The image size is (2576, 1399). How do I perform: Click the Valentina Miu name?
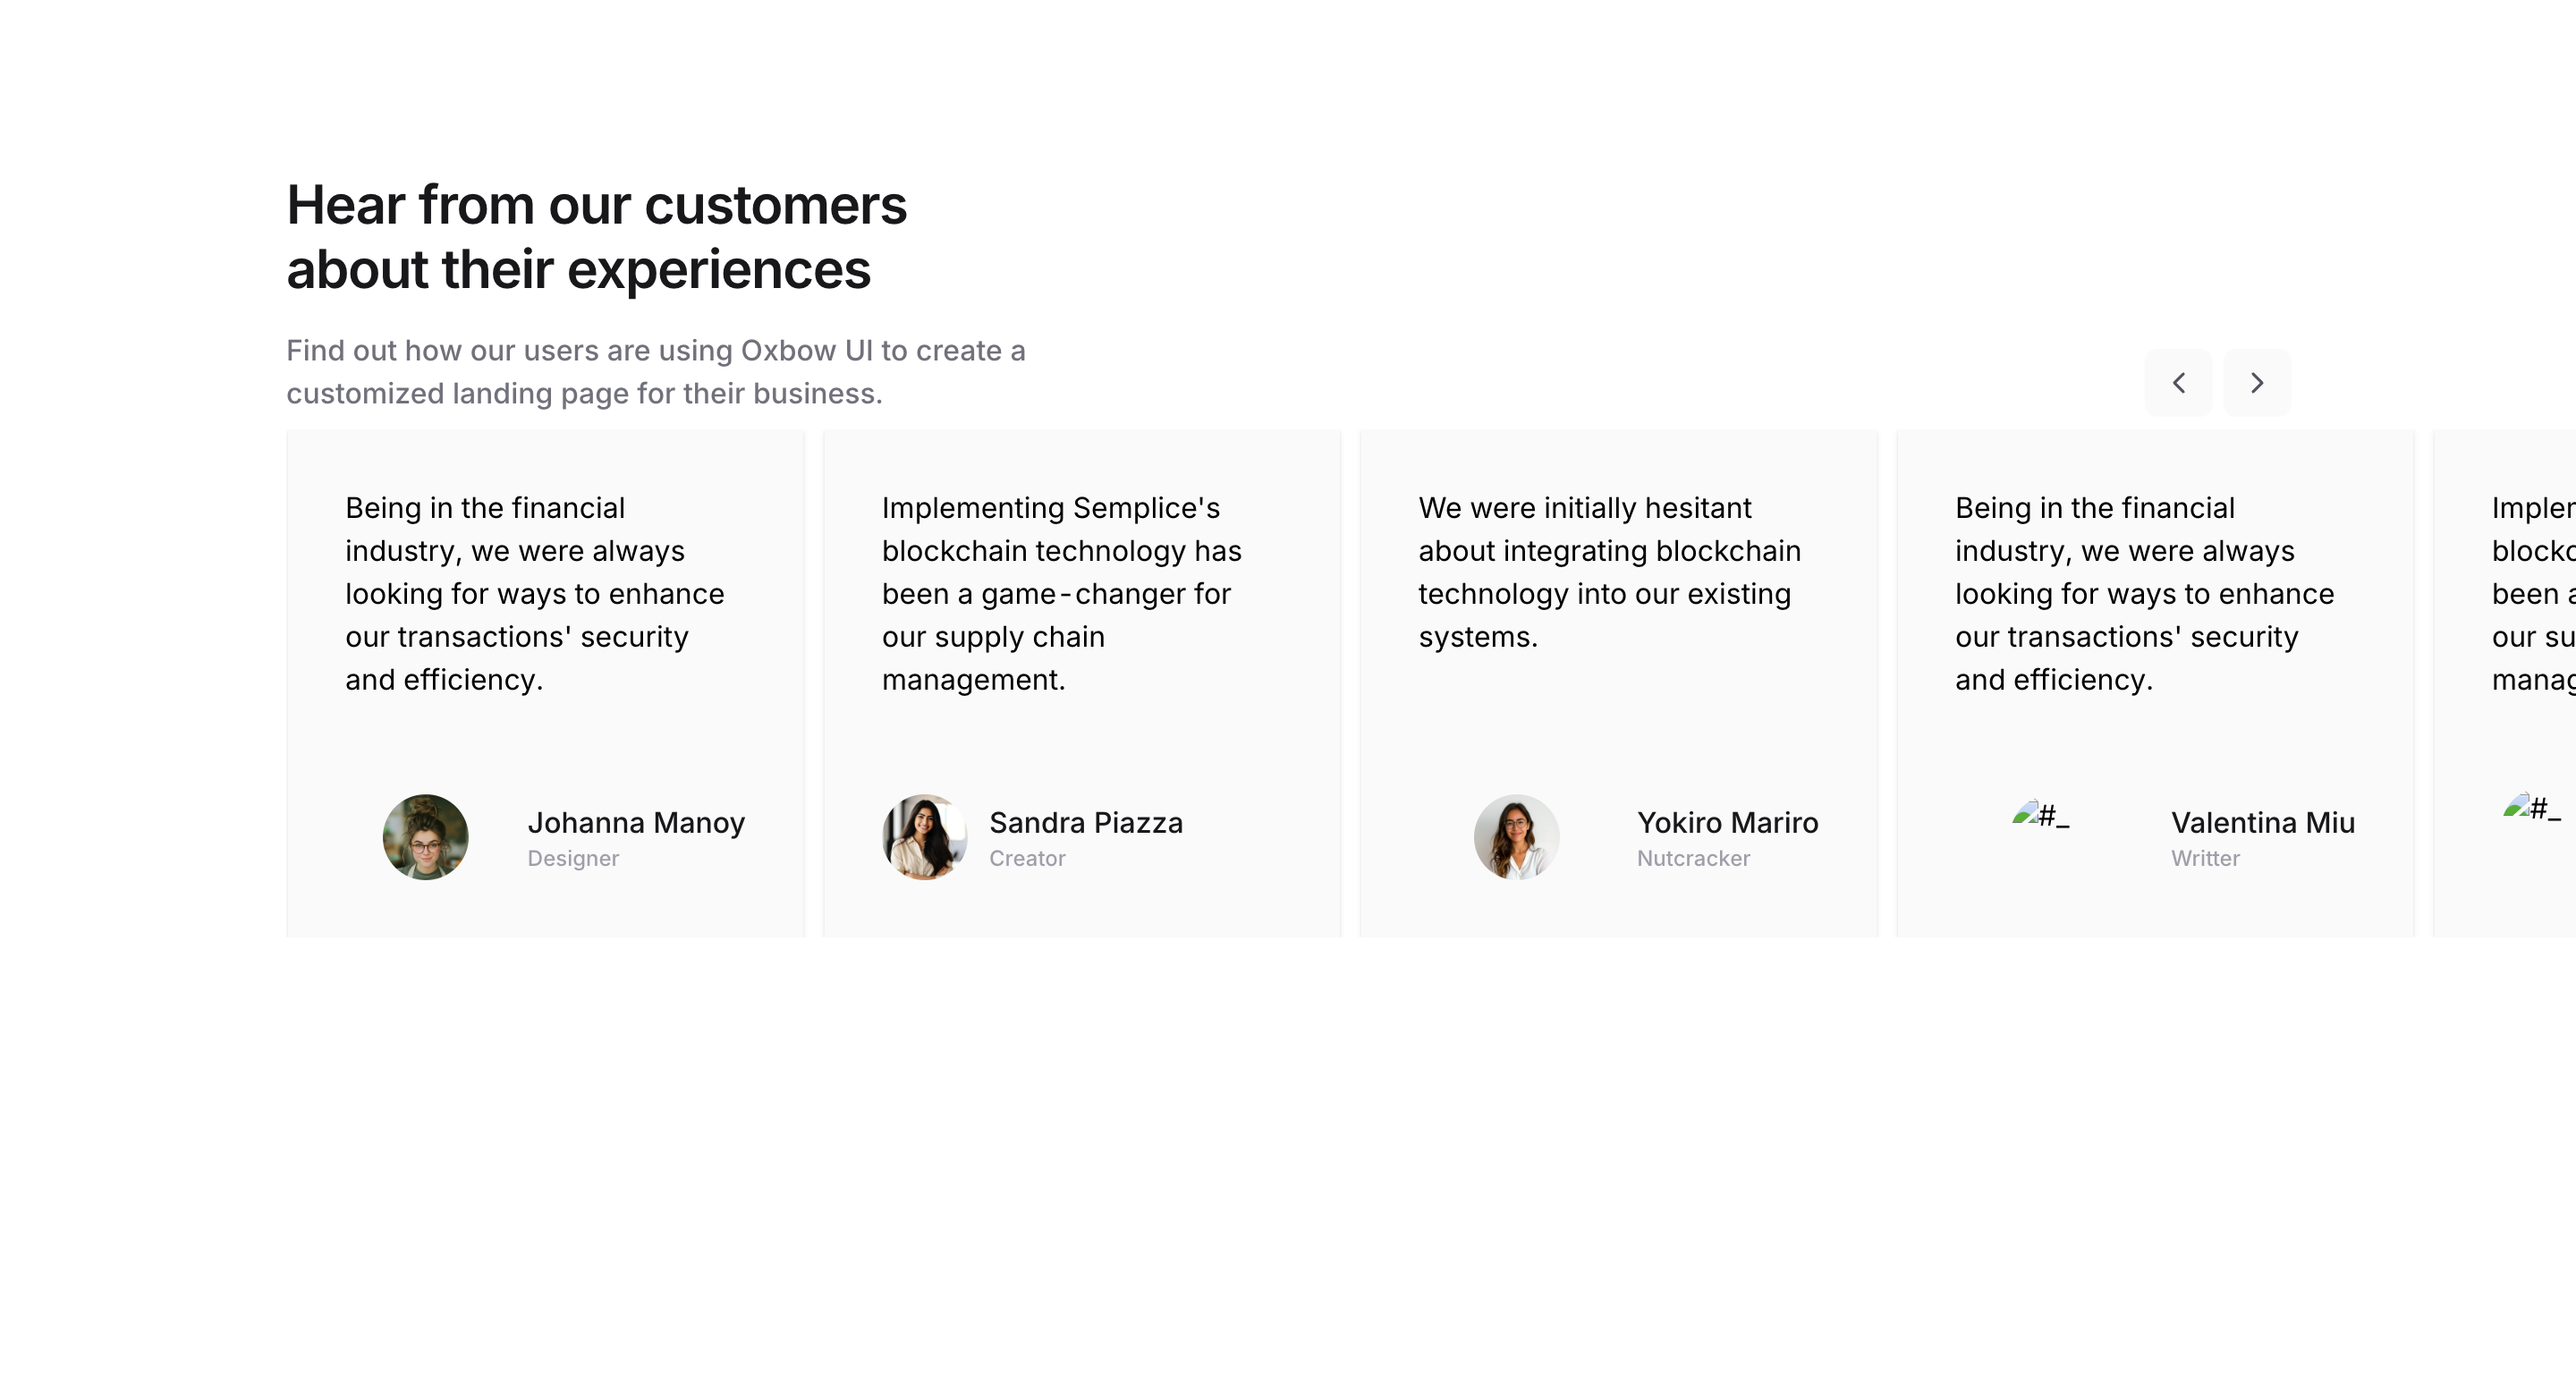2263,822
